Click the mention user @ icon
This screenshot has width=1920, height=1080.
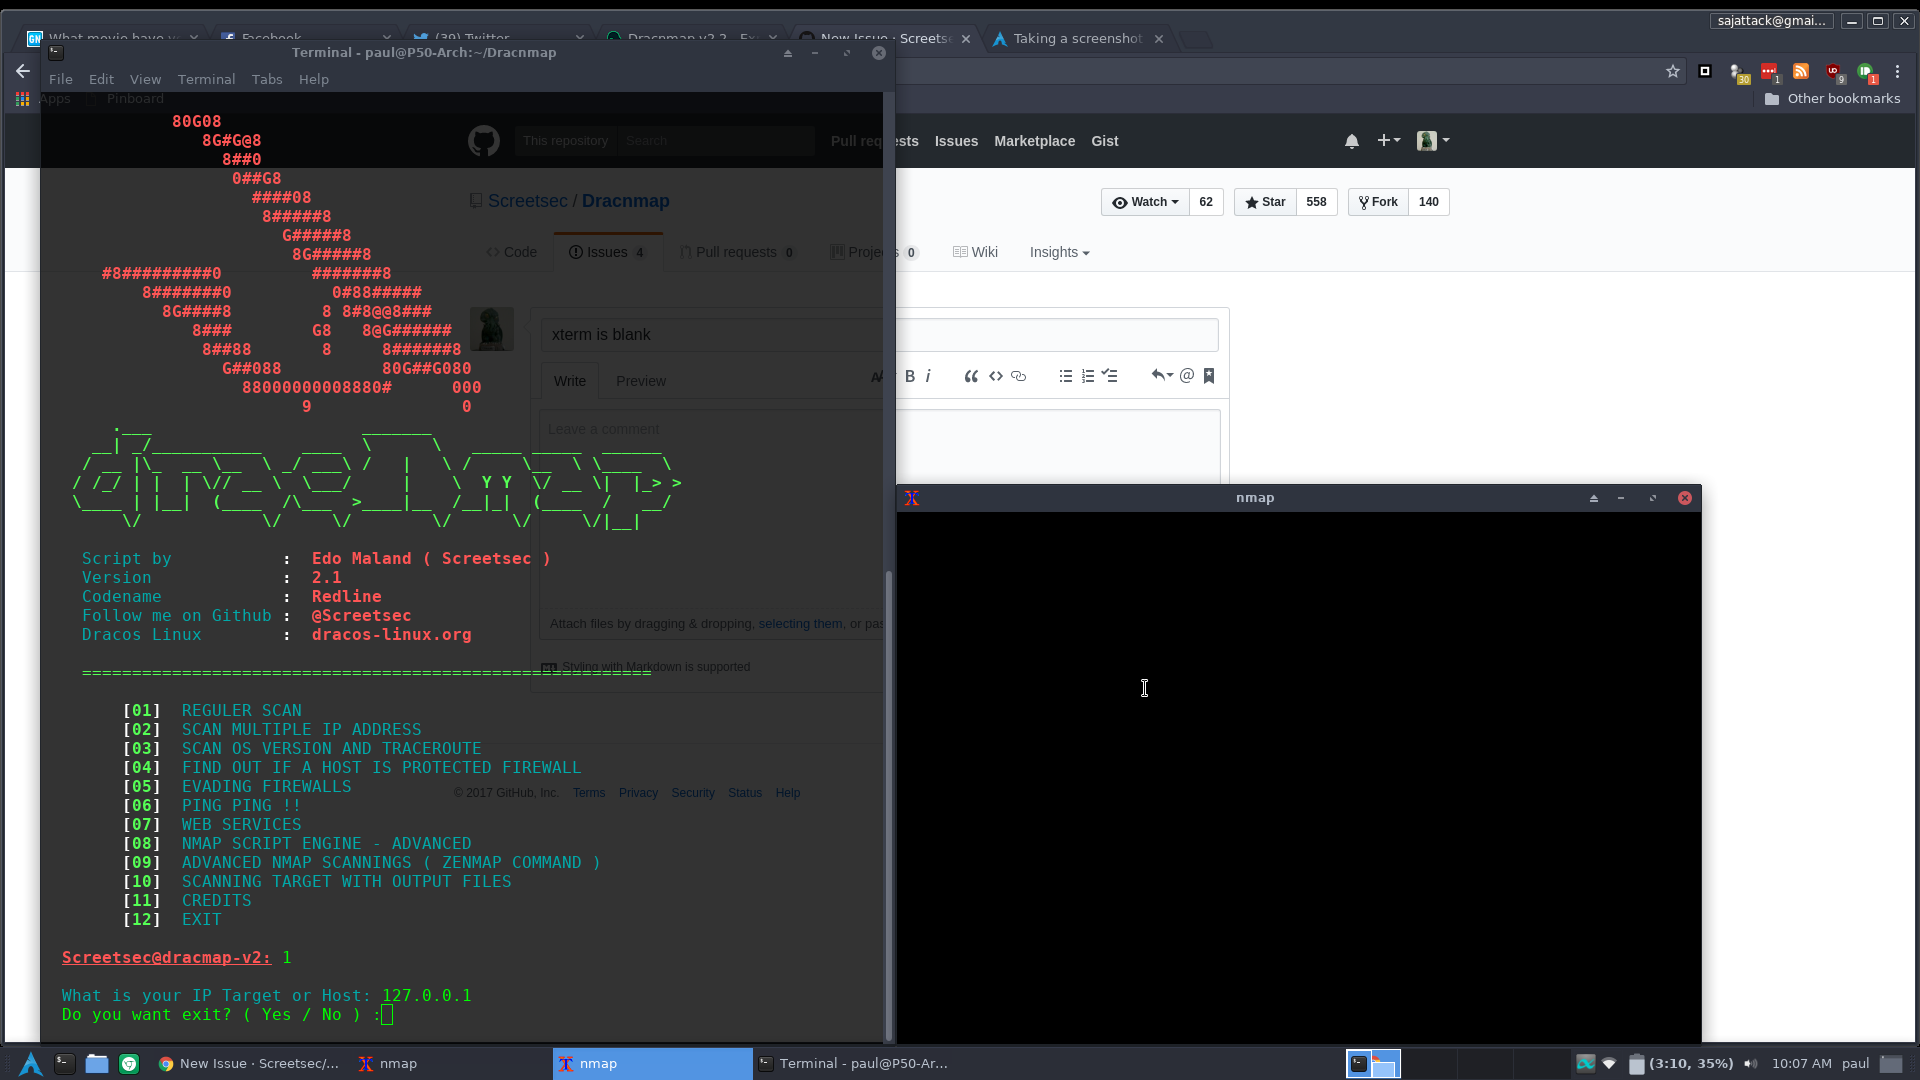pos(1186,376)
